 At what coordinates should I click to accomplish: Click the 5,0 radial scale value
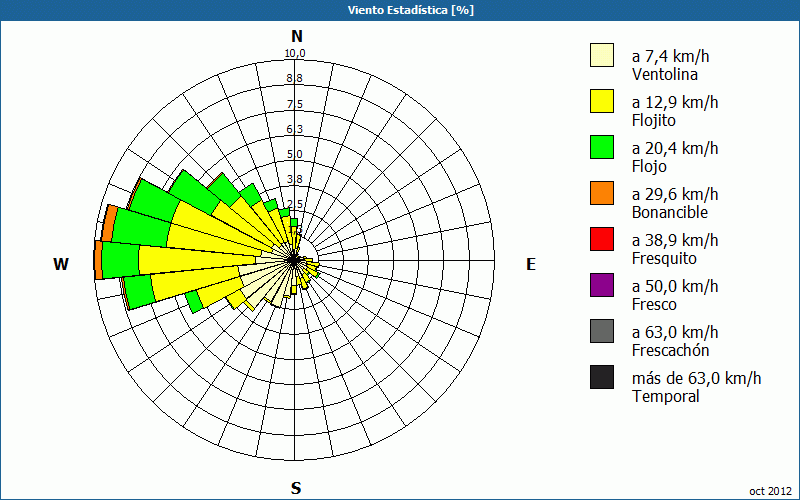point(294,154)
